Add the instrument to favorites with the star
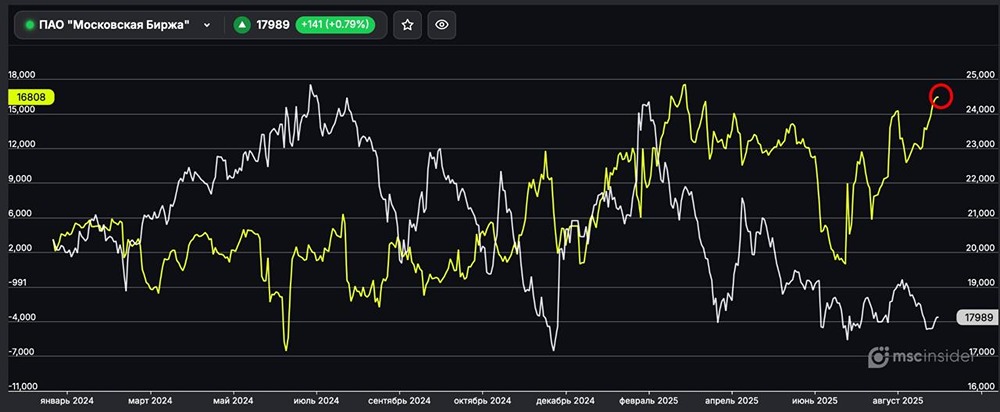This screenshot has height=412, width=1000. (x=408, y=25)
